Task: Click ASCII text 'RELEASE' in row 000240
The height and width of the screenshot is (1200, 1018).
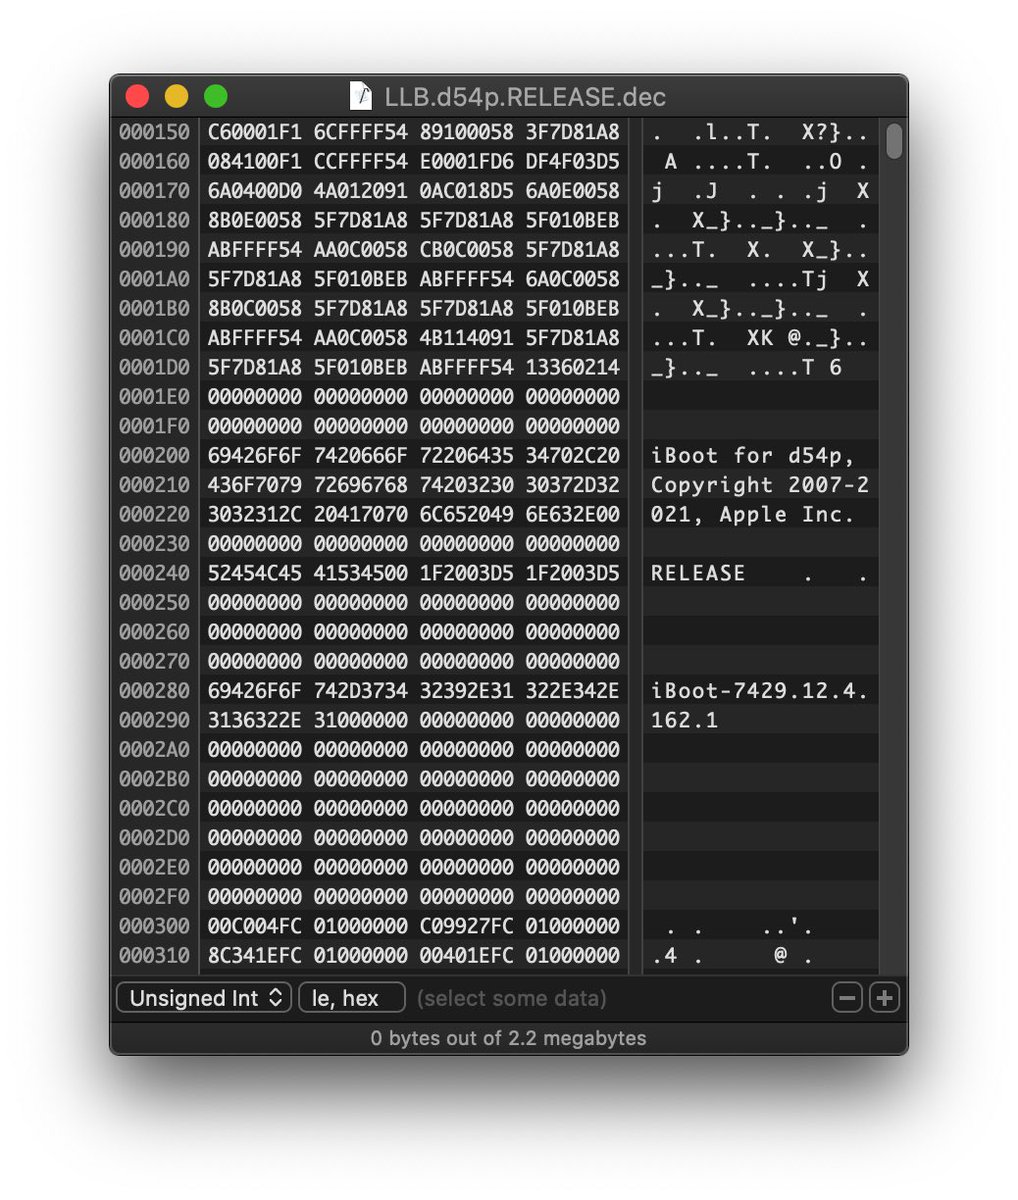Action: (698, 574)
